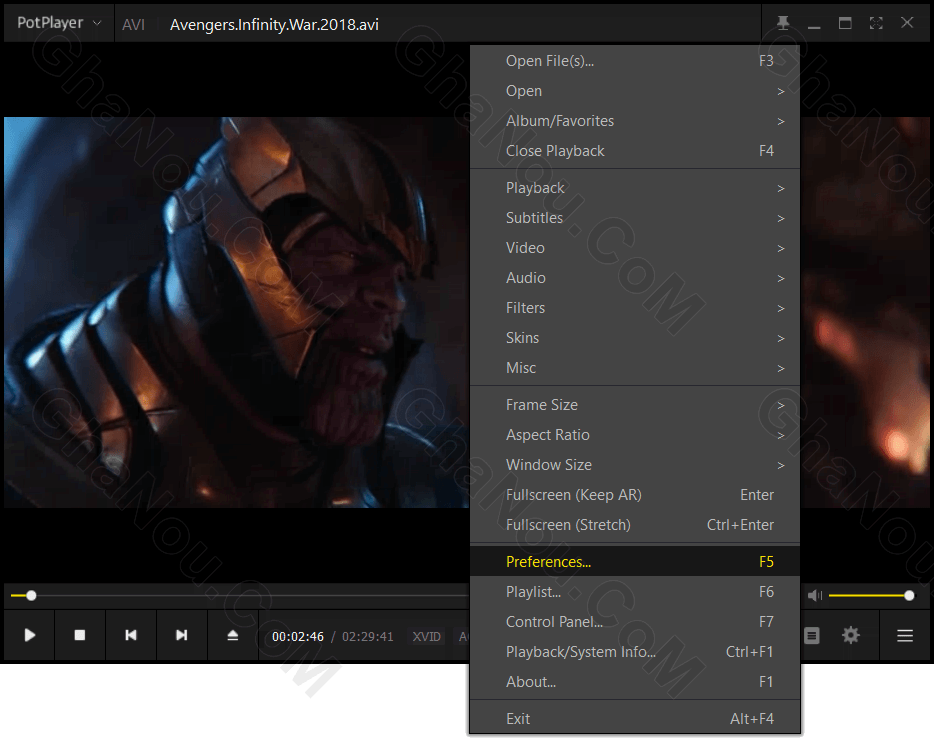Maximize the PotPlayer window
The height and width of the screenshot is (741, 934).
click(x=845, y=23)
